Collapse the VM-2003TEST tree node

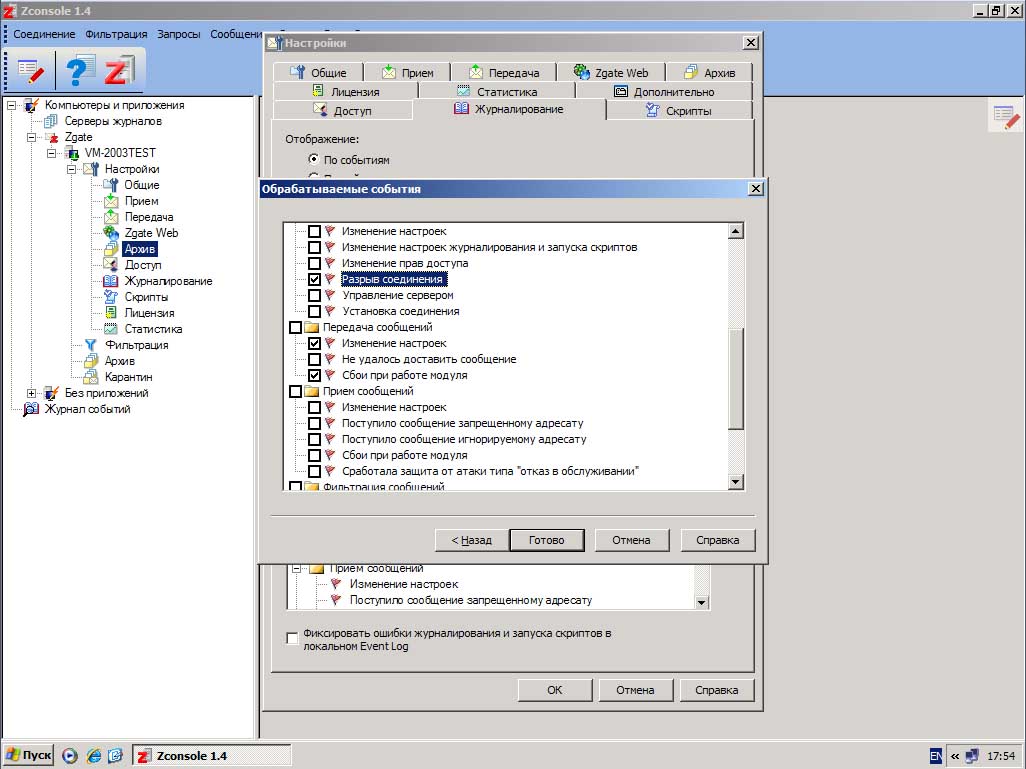tap(51, 153)
